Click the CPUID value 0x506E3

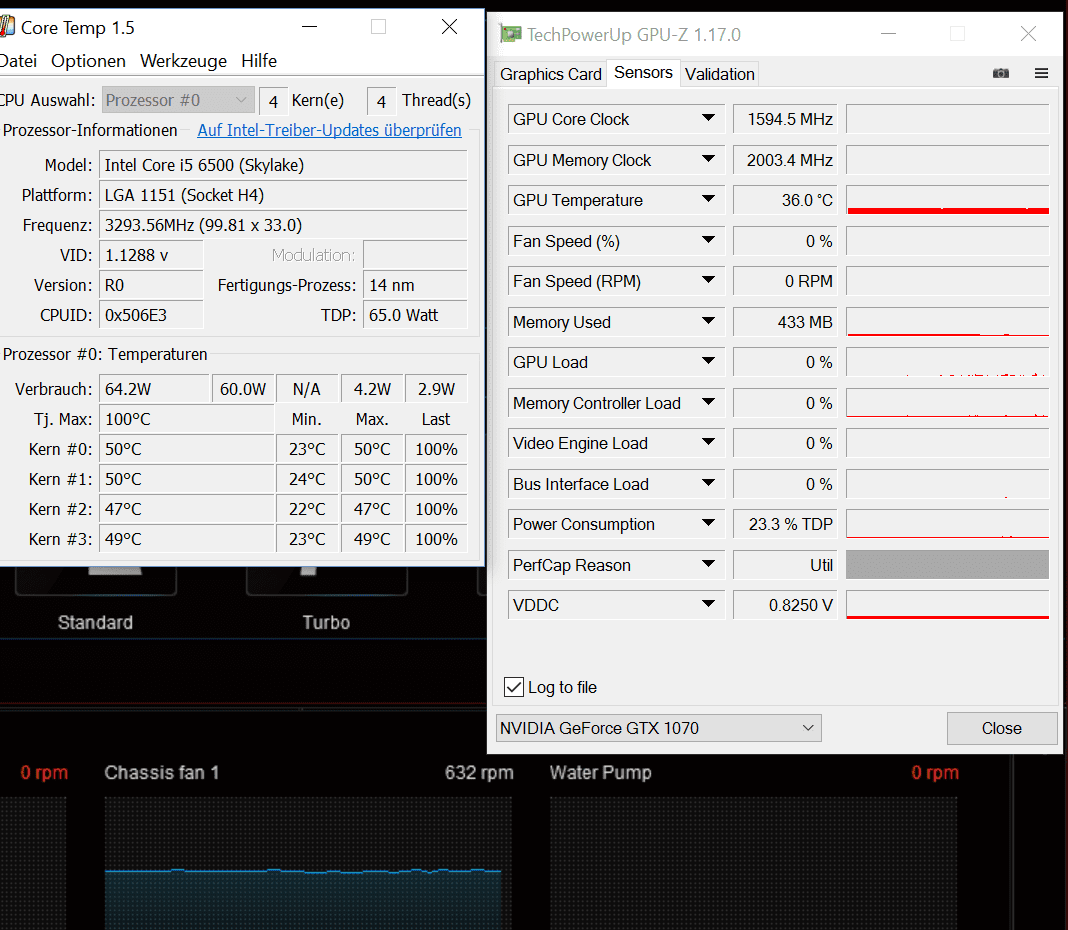(151, 315)
